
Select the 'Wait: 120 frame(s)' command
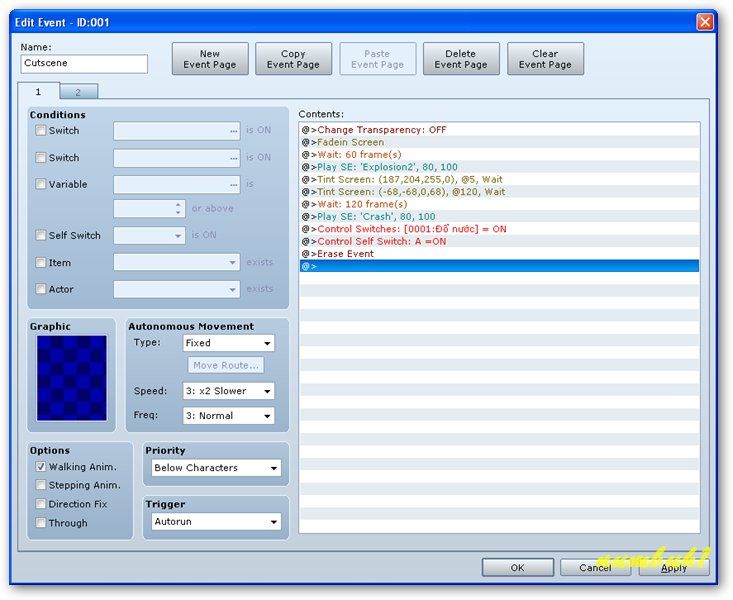499,204
